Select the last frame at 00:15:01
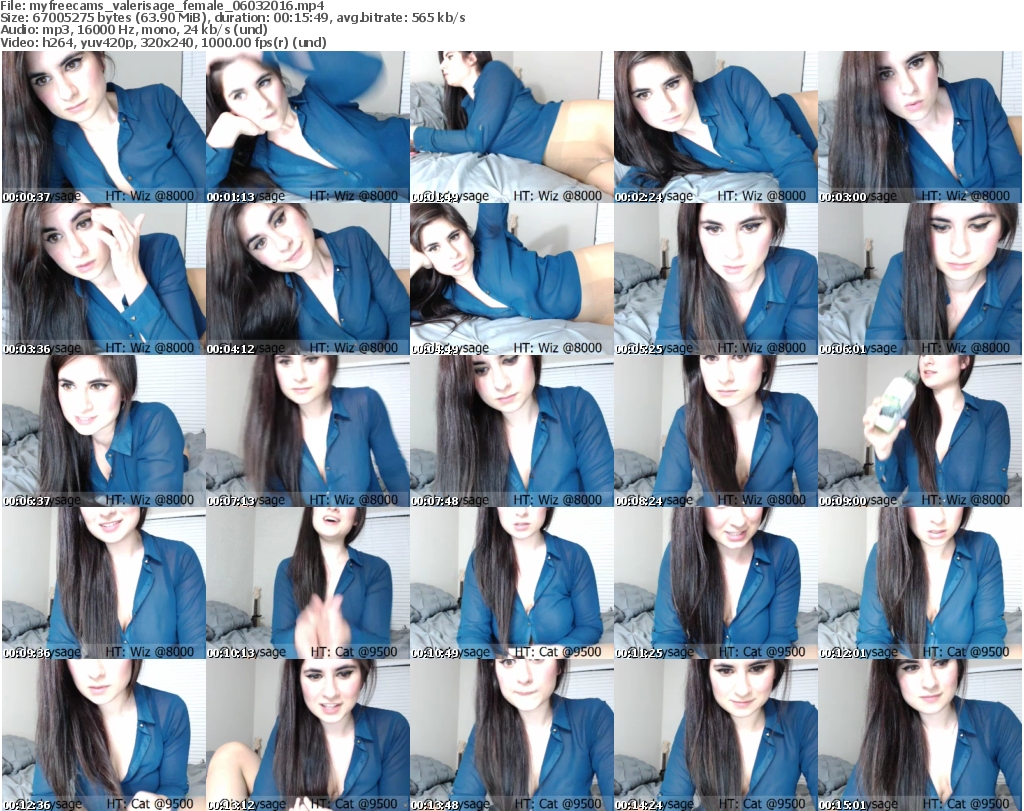The height and width of the screenshot is (811, 1024). tap(919, 735)
